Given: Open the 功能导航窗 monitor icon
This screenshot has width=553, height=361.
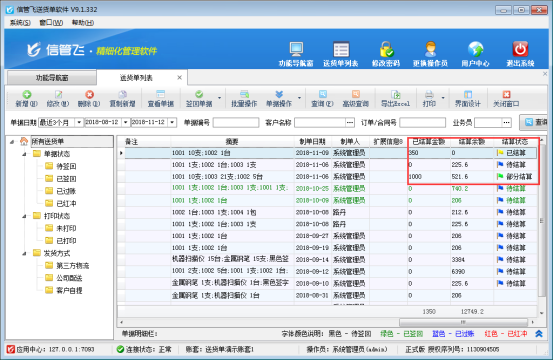Looking at the screenshot, I should (x=296, y=49).
